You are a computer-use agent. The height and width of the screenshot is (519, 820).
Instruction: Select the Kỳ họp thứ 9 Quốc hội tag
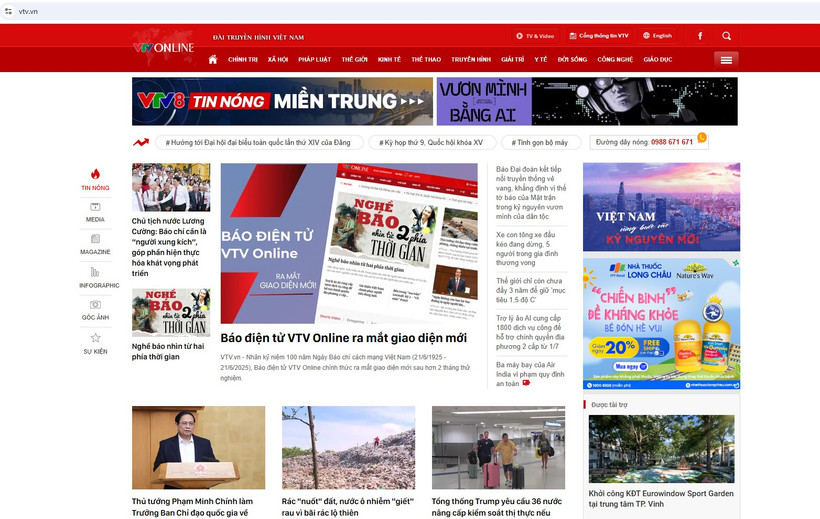point(431,142)
